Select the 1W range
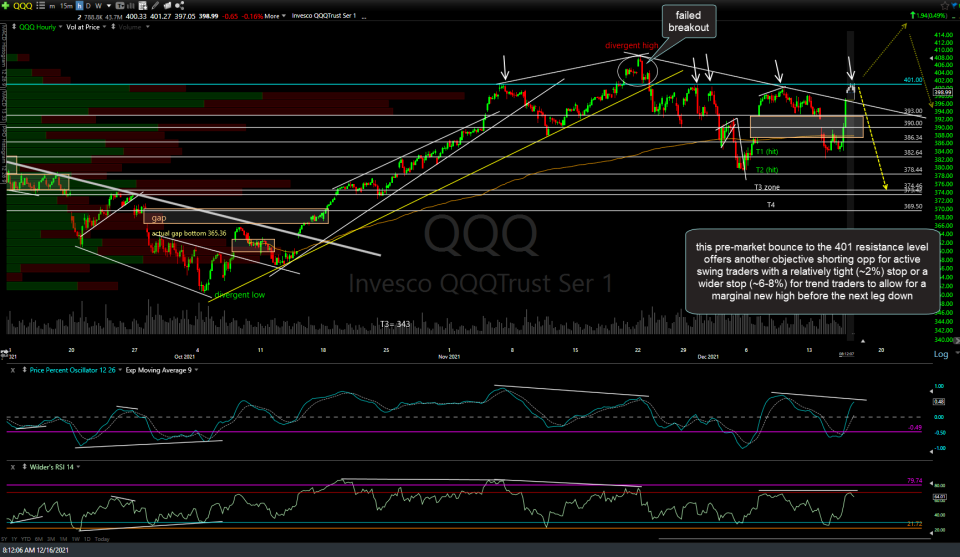 click(x=76, y=539)
